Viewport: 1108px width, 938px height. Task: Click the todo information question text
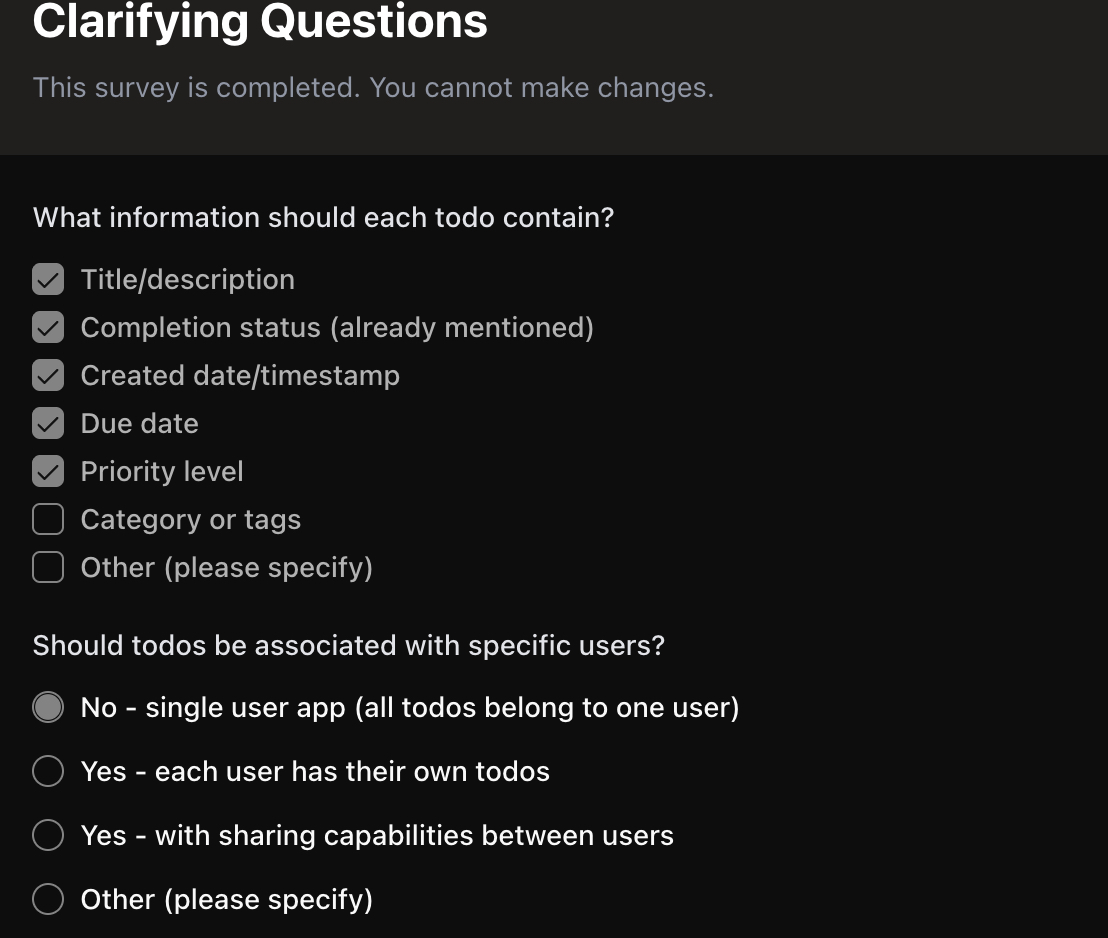pyautogui.click(x=322, y=217)
